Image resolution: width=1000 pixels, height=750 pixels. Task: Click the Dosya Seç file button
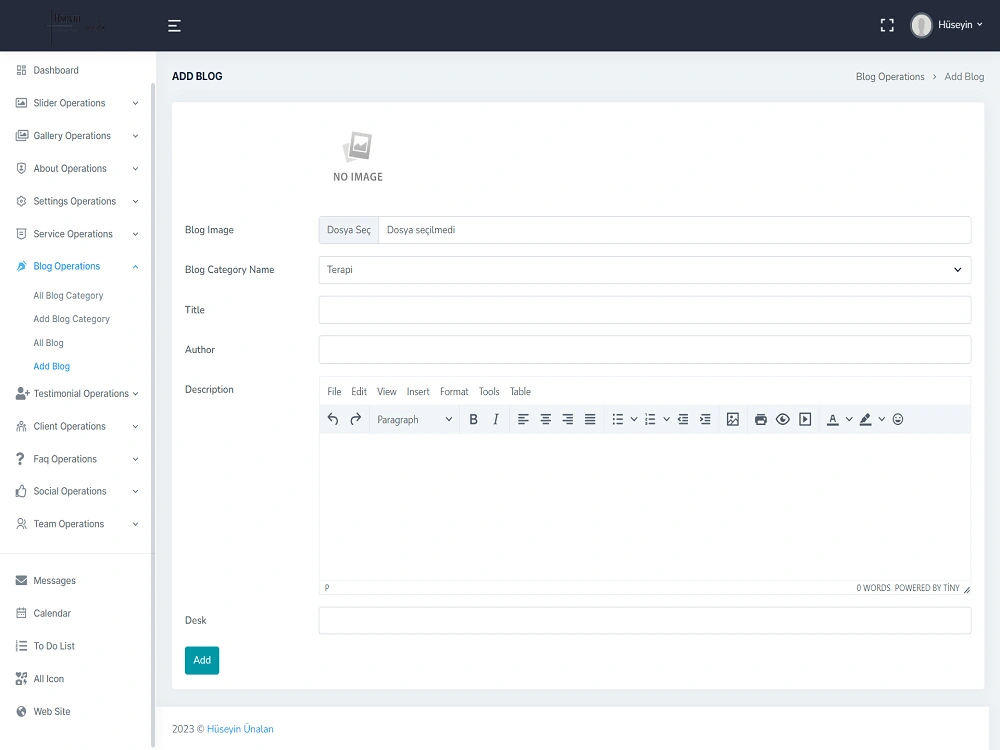(x=349, y=230)
